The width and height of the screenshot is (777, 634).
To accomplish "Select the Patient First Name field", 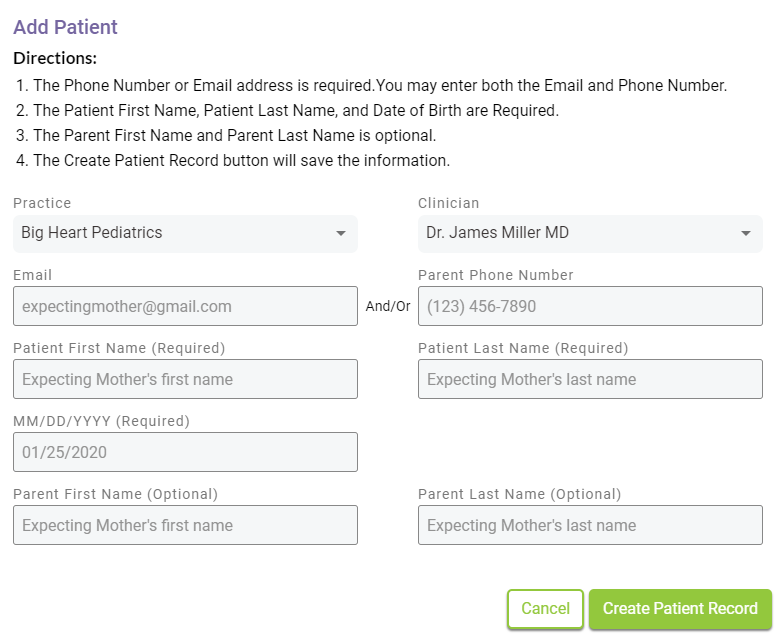I will pyautogui.click(x=185, y=380).
